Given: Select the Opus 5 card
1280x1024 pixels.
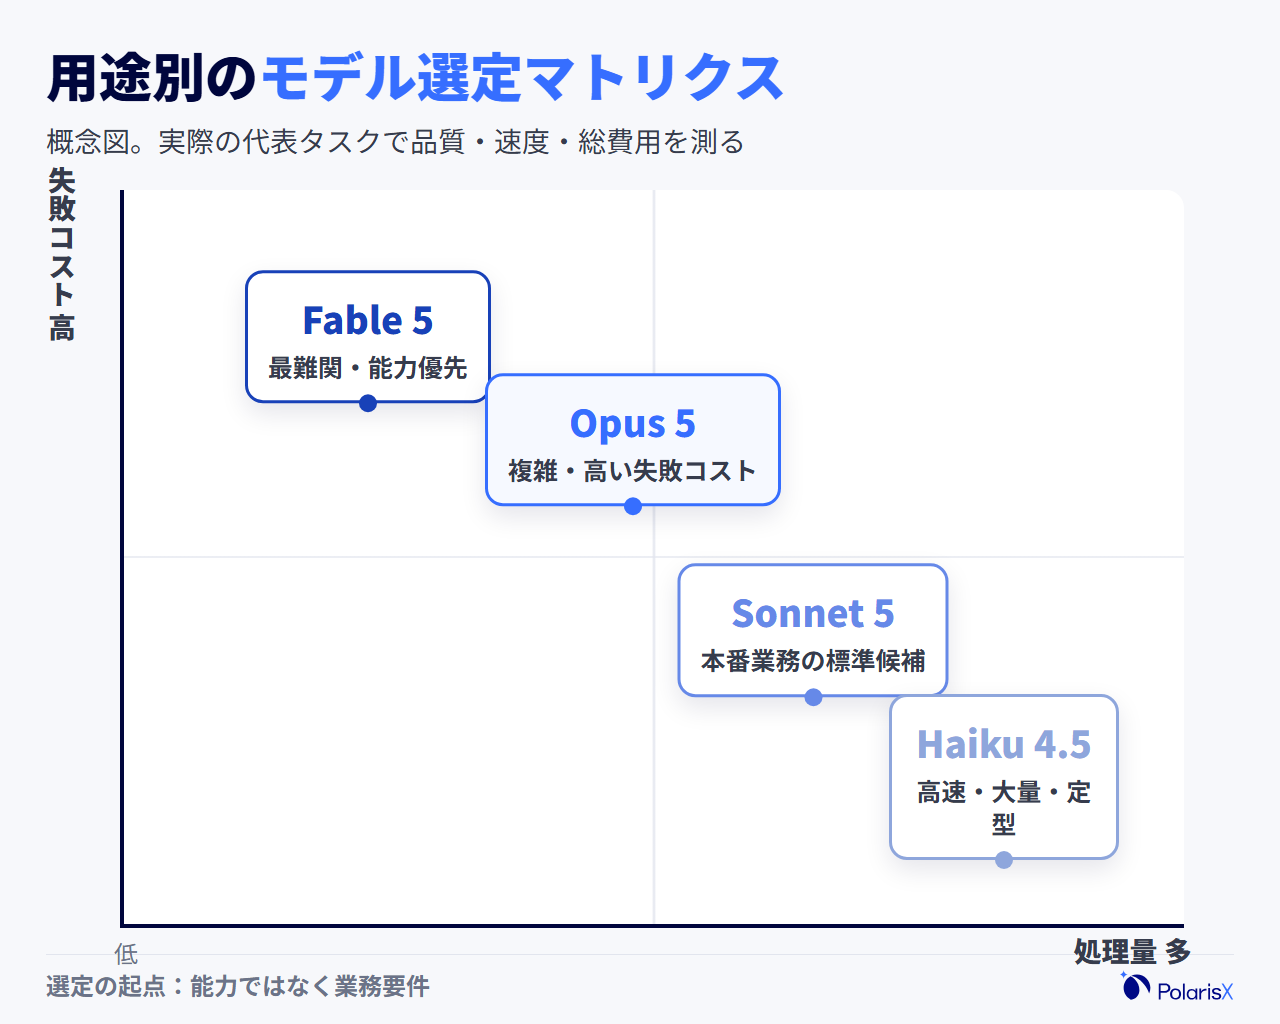Looking at the screenshot, I should 633,440.
